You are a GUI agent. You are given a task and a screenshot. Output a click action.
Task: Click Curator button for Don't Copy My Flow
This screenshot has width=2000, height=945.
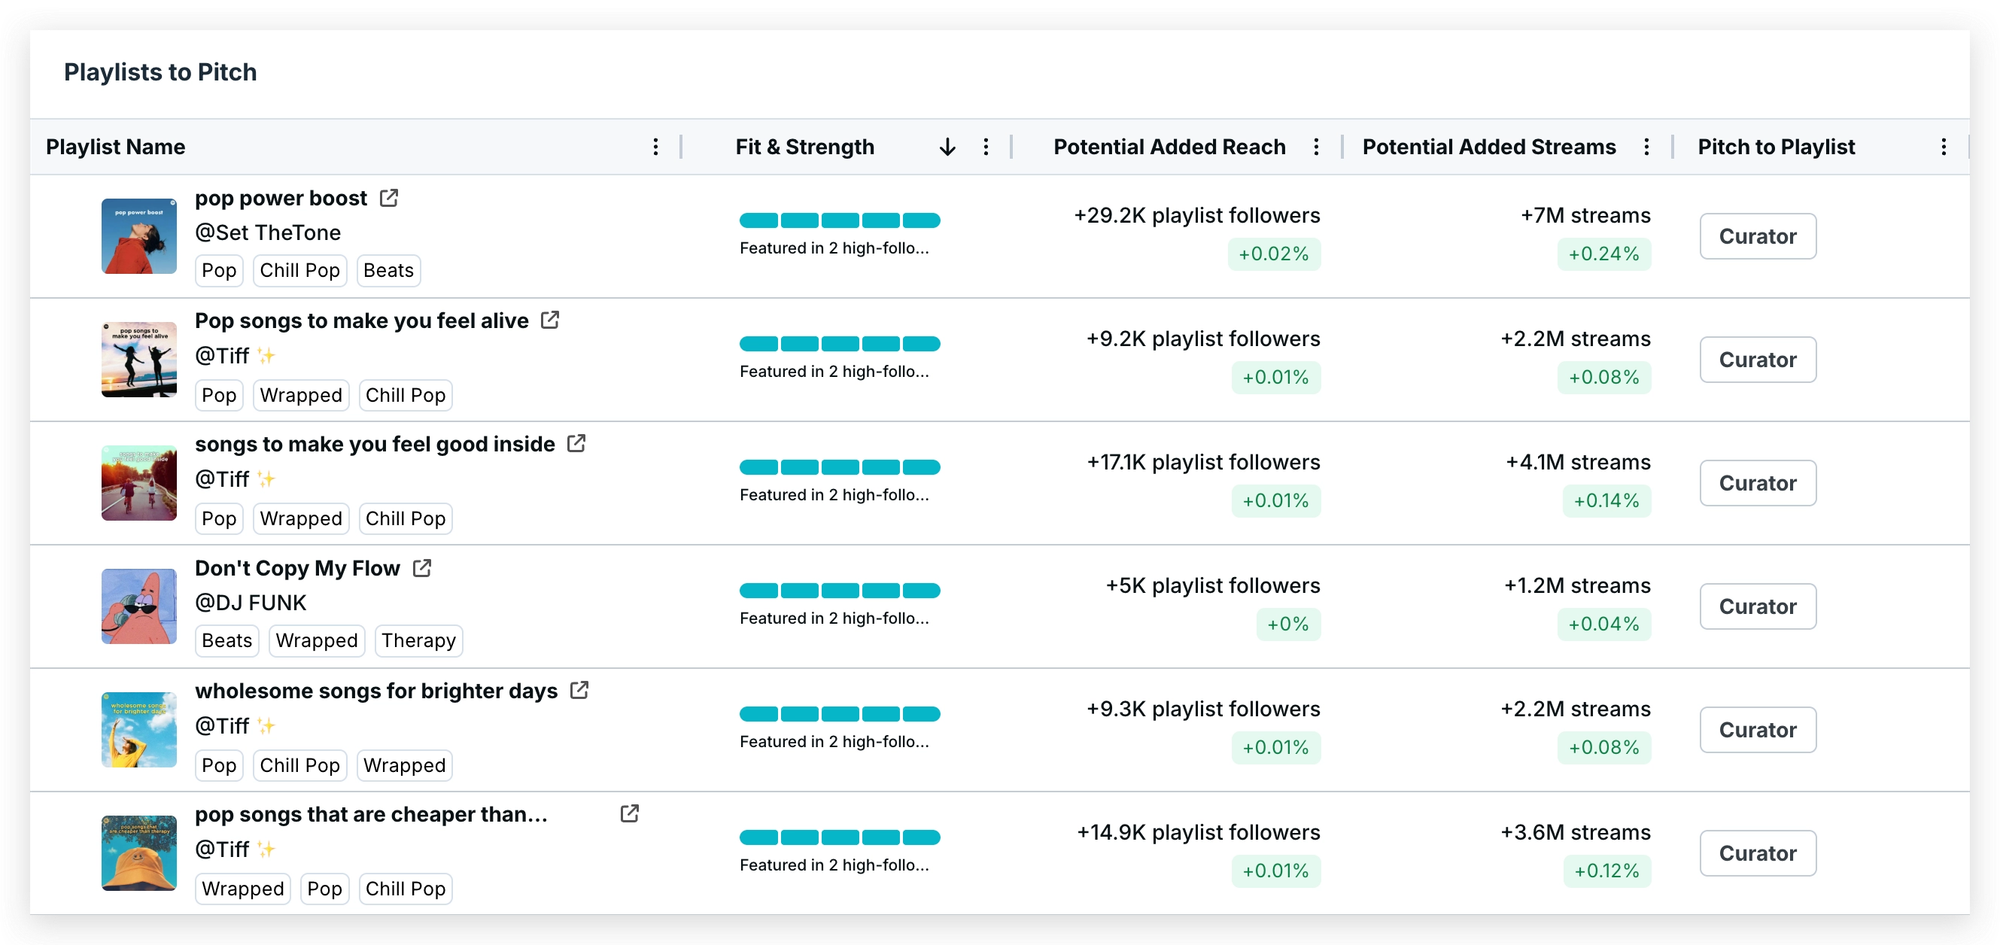1757,606
